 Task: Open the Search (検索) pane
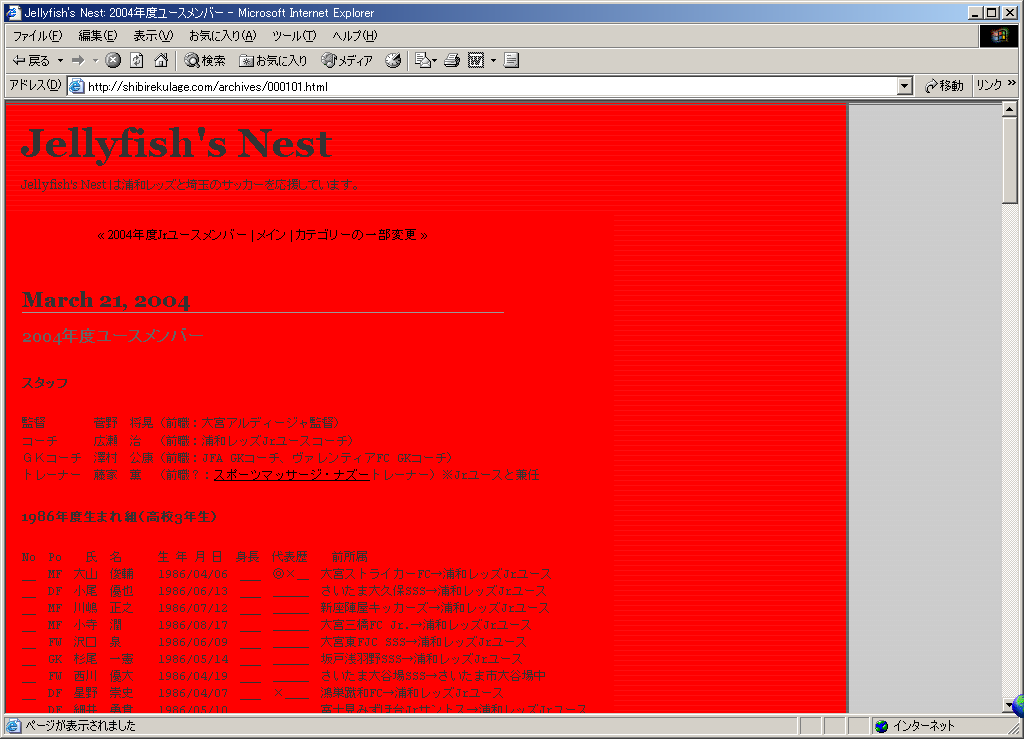click(205, 61)
